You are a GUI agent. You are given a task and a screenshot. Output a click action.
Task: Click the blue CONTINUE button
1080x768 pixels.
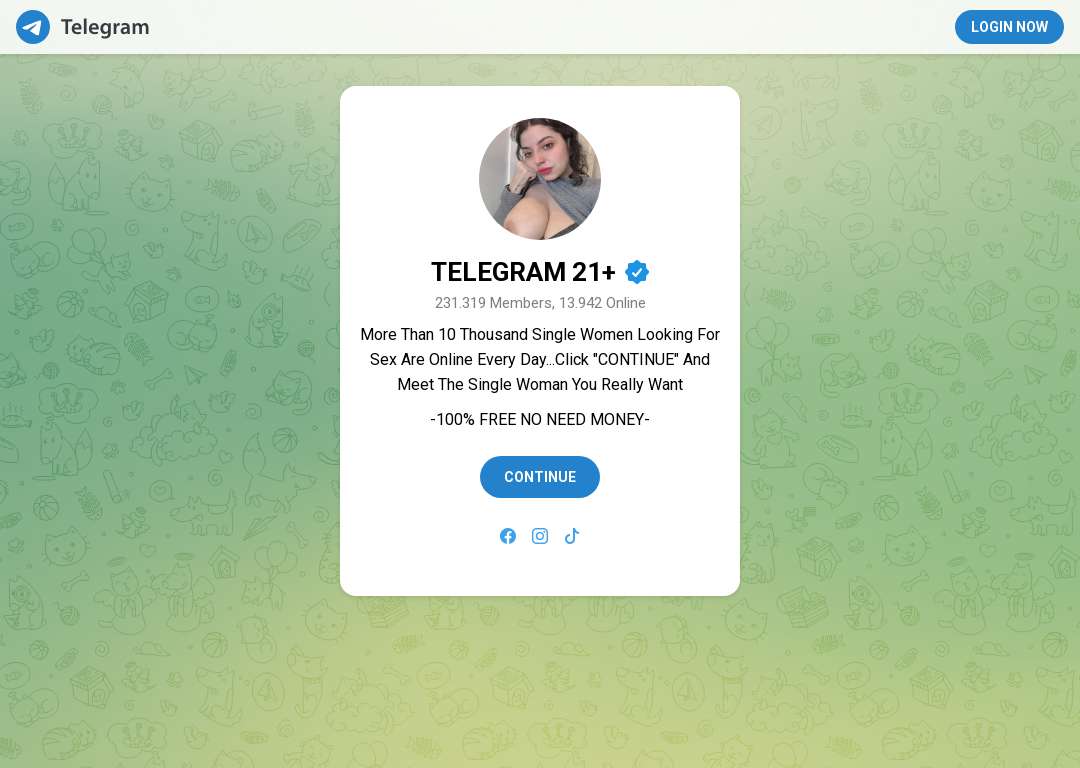(540, 477)
